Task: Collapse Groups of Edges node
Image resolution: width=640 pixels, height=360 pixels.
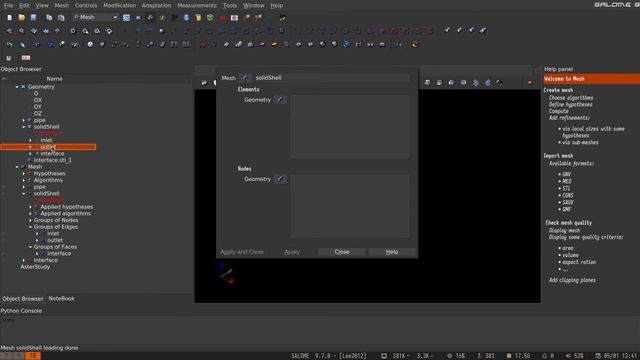Action: [x=30, y=227]
